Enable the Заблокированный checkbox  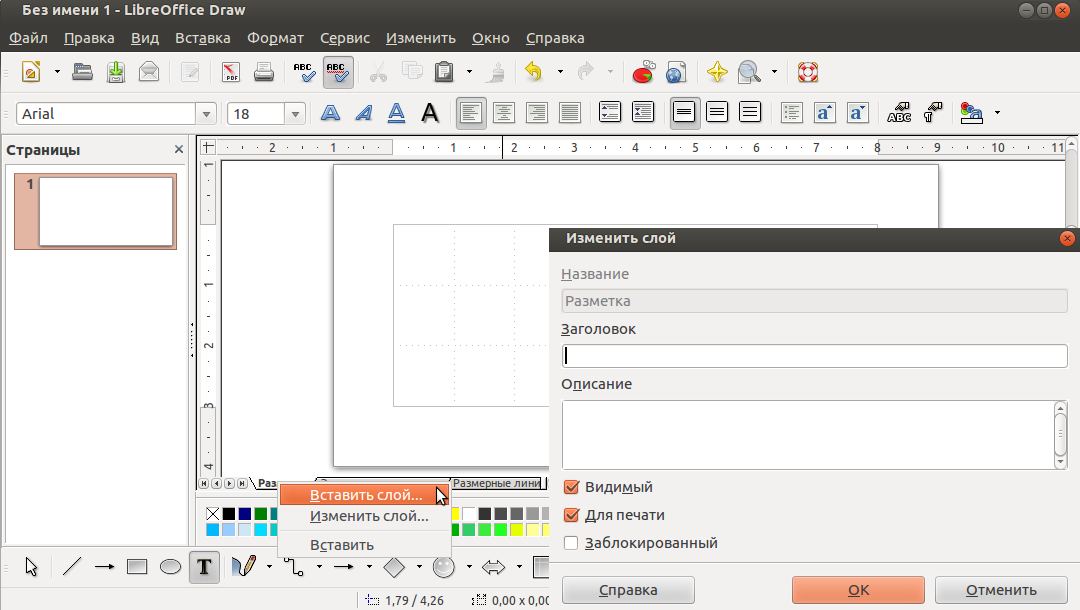click(572, 543)
